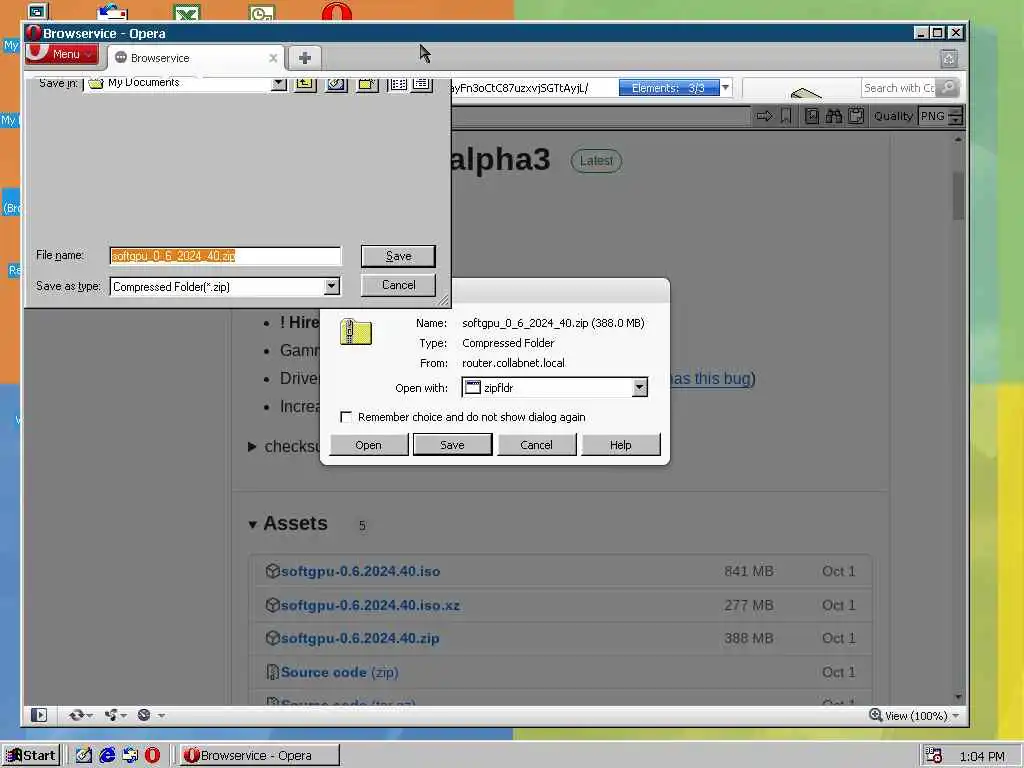Open the View (100%) zoom dropdown
1024x768 pixels.
point(922,716)
